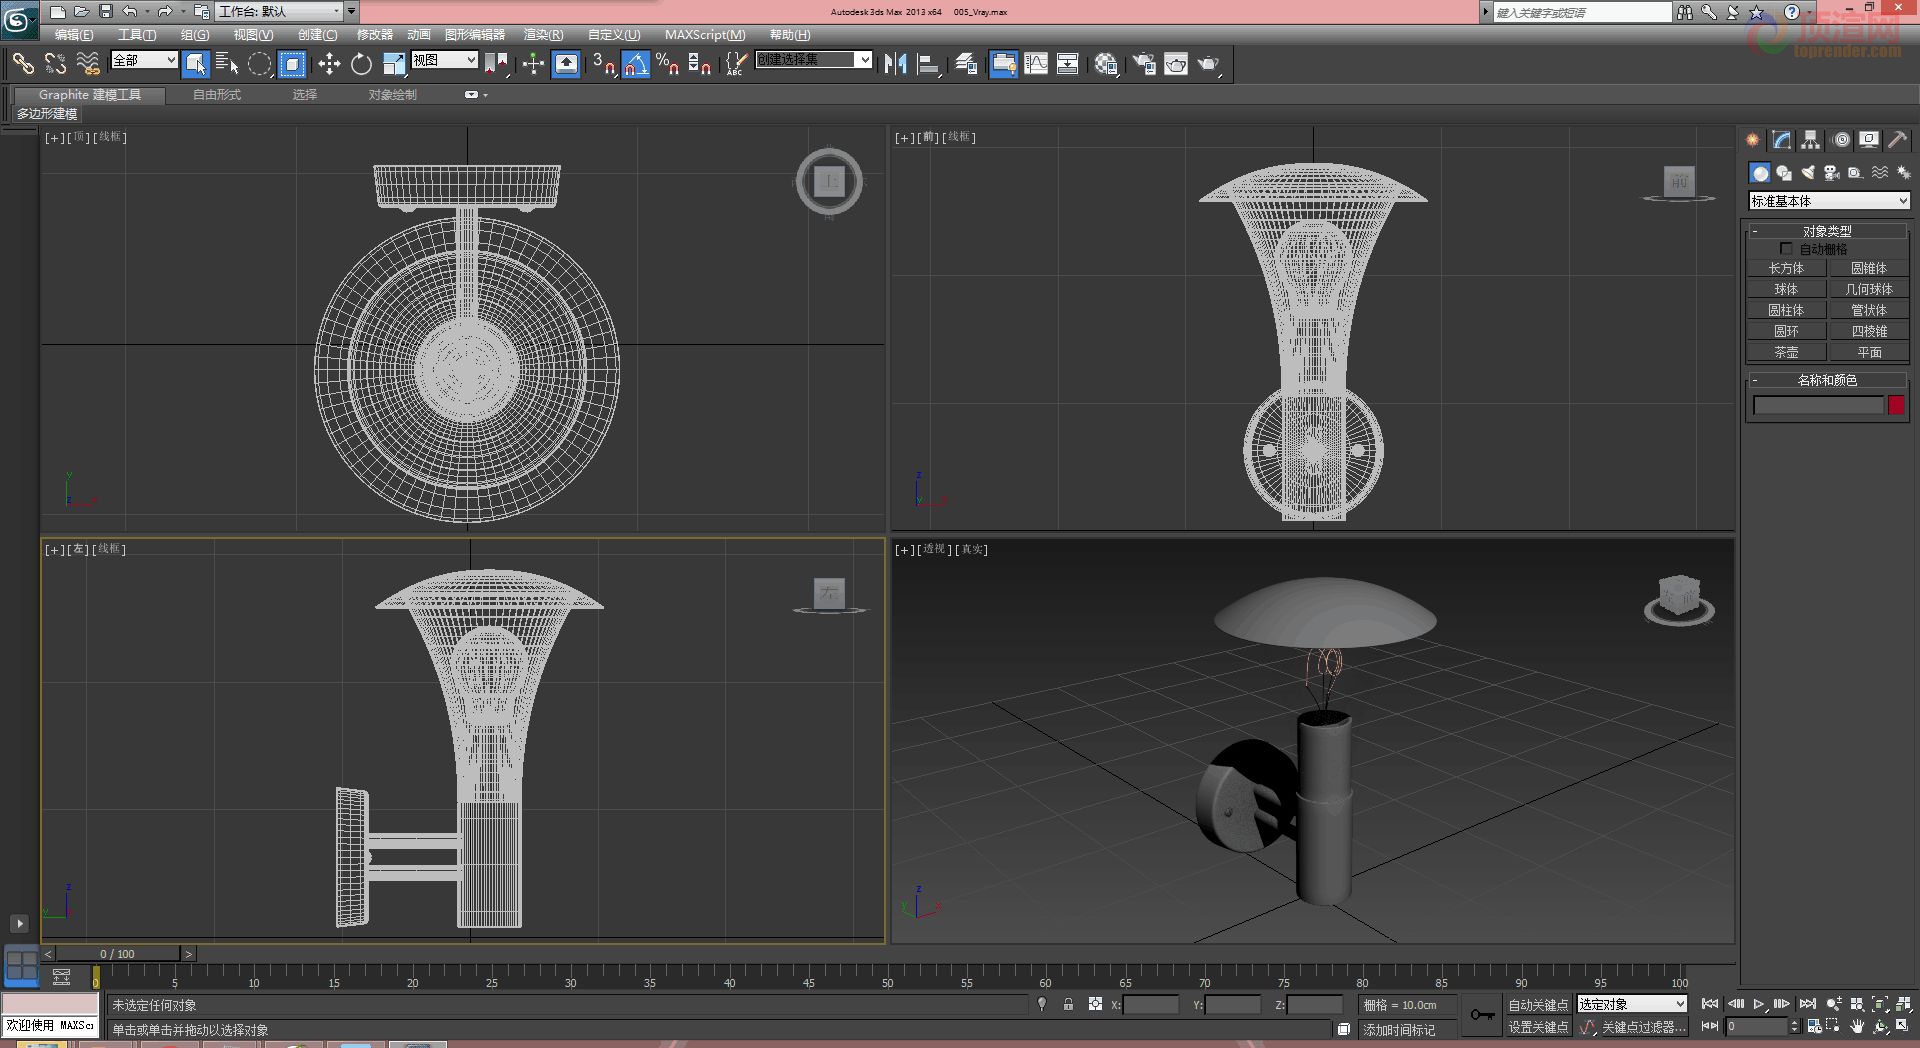Choose the Select and Move tool
This screenshot has height=1048, width=1920.
point(329,64)
